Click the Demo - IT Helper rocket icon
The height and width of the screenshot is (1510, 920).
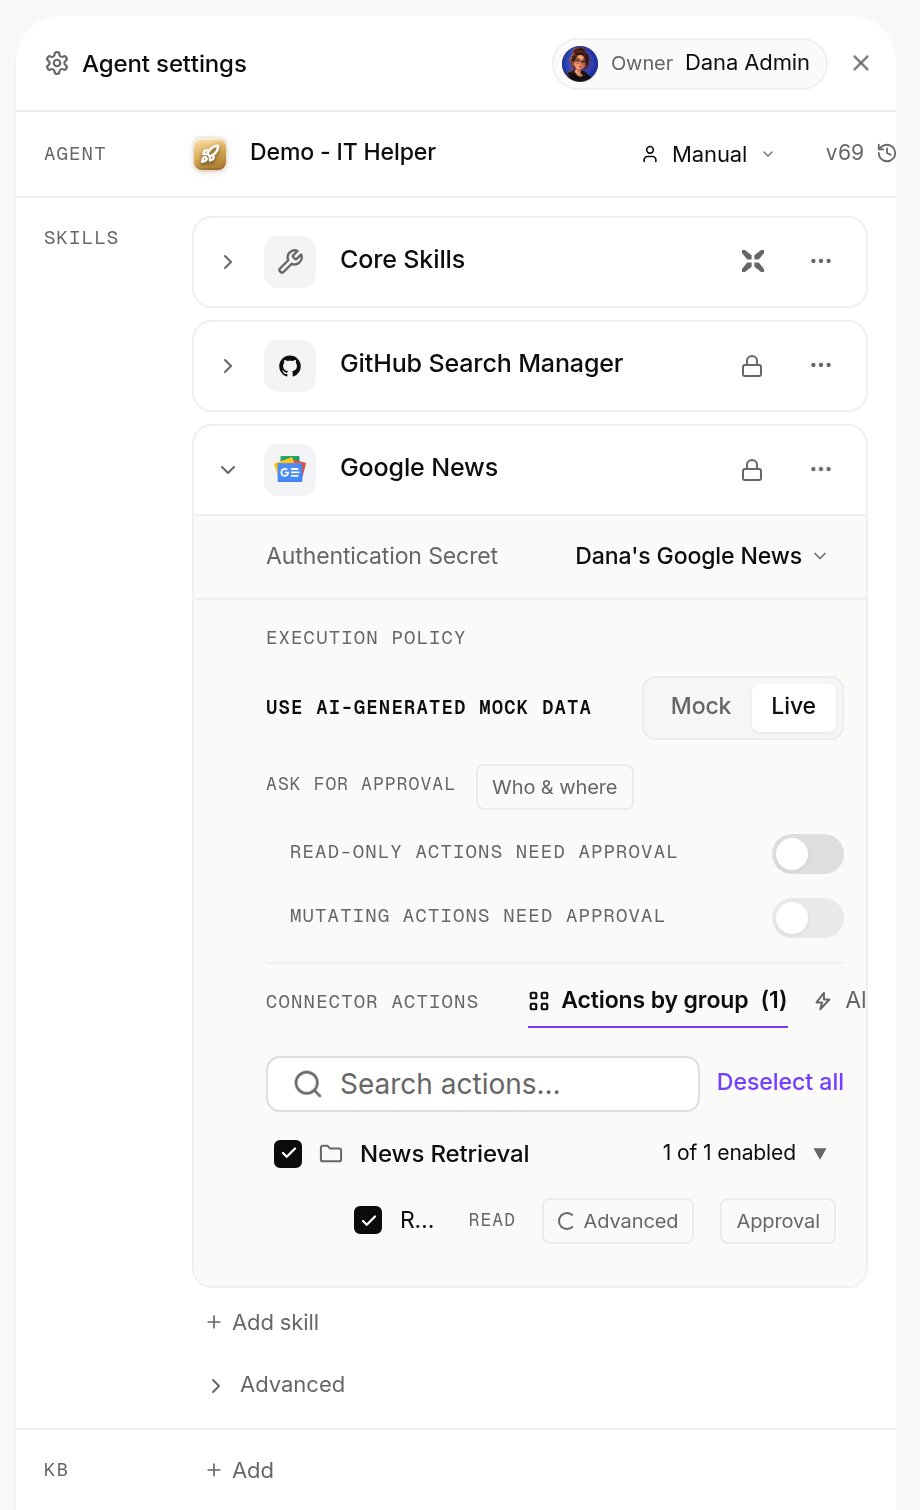[210, 154]
